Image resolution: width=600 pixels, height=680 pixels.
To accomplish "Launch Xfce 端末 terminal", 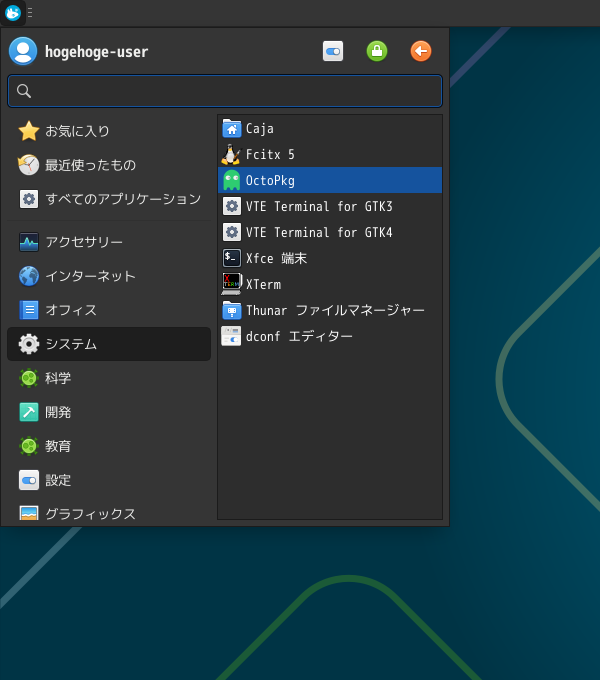I will coord(330,258).
